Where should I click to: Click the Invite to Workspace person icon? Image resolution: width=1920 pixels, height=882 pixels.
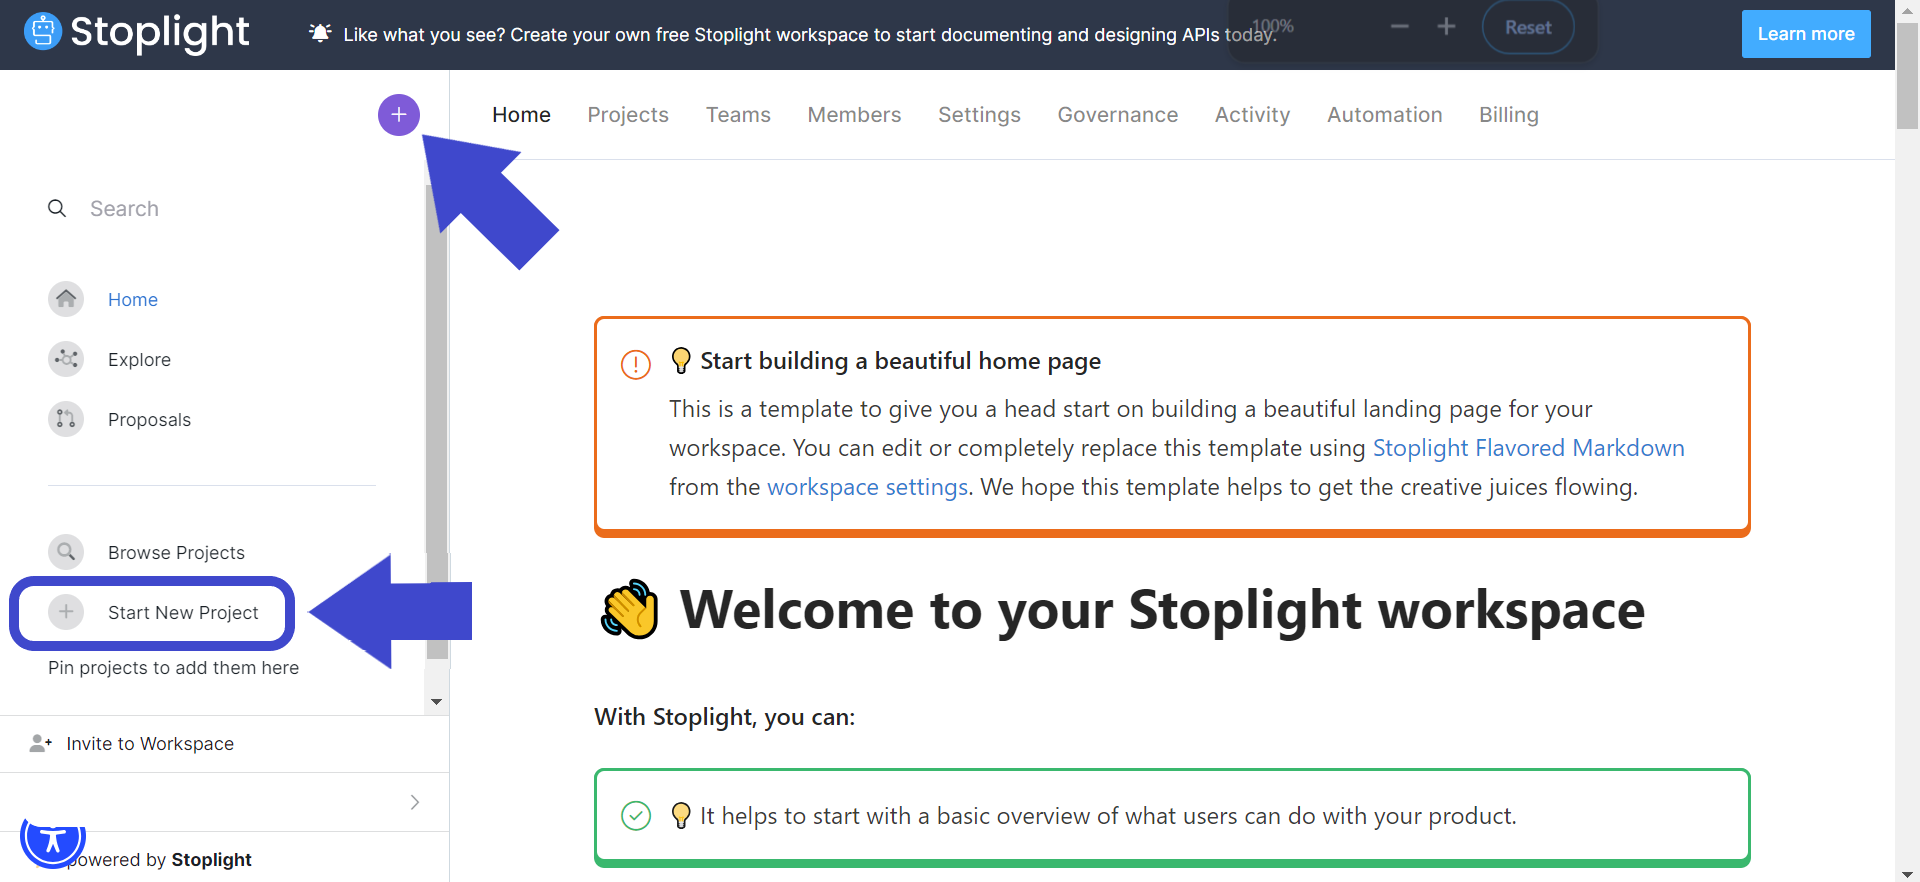40,743
